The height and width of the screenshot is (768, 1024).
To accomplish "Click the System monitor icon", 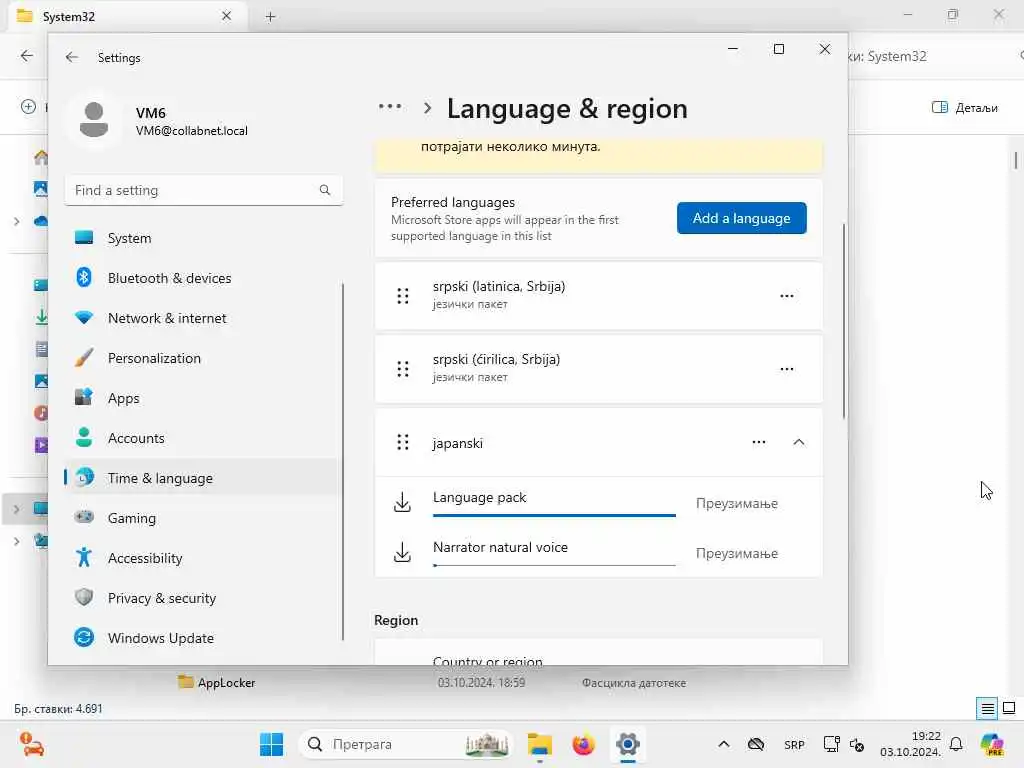I will coord(84,238).
